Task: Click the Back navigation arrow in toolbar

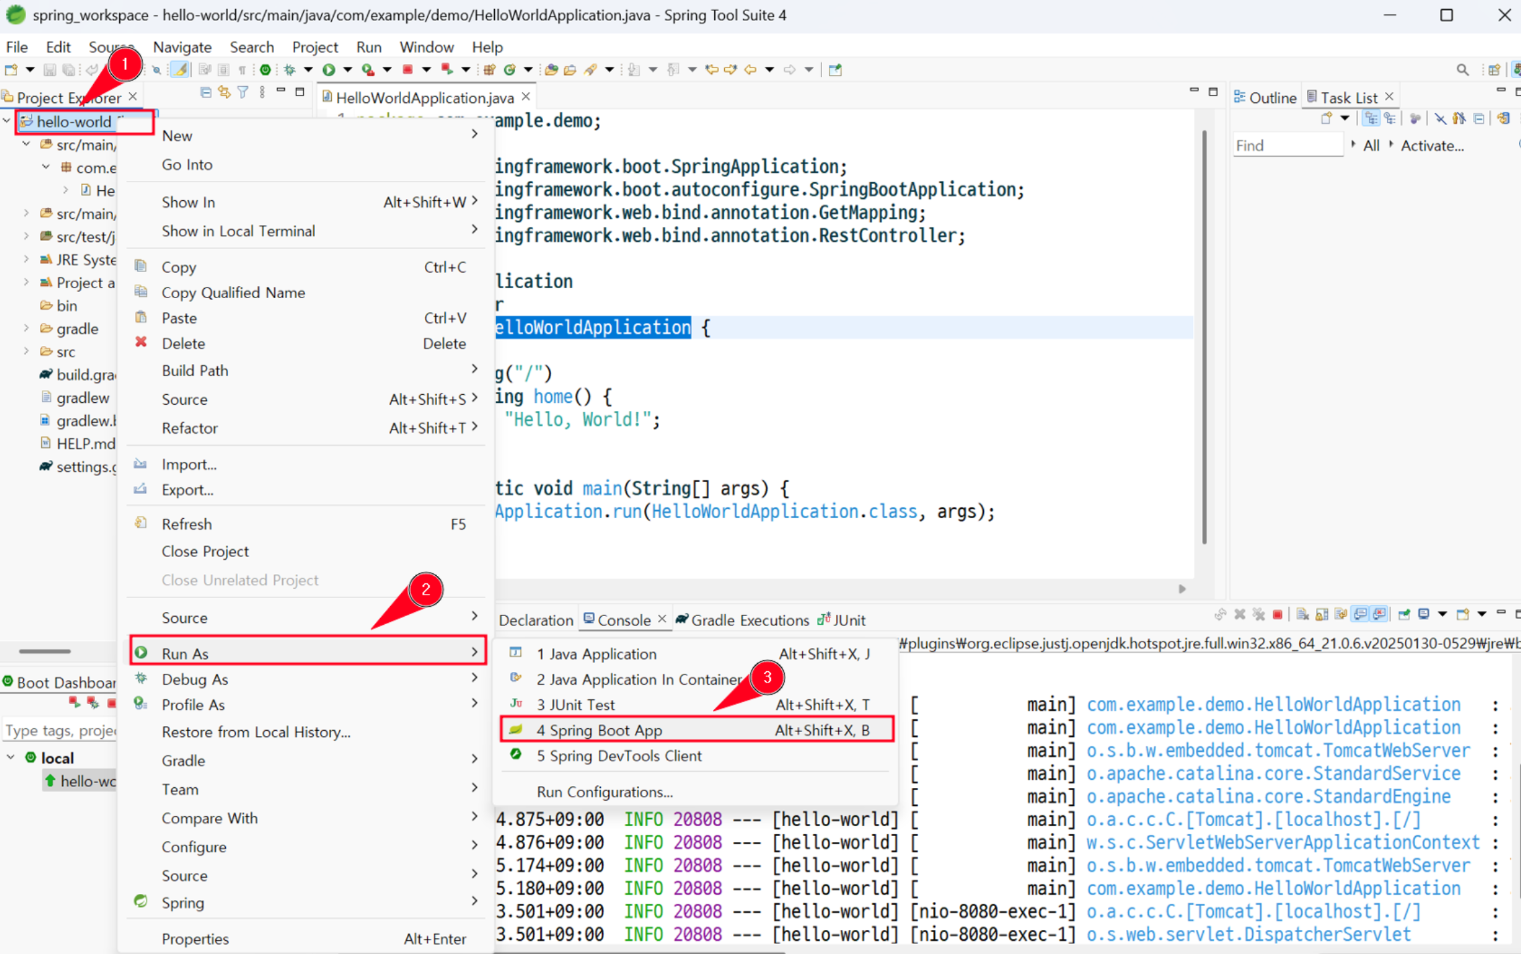Action: coord(750,69)
